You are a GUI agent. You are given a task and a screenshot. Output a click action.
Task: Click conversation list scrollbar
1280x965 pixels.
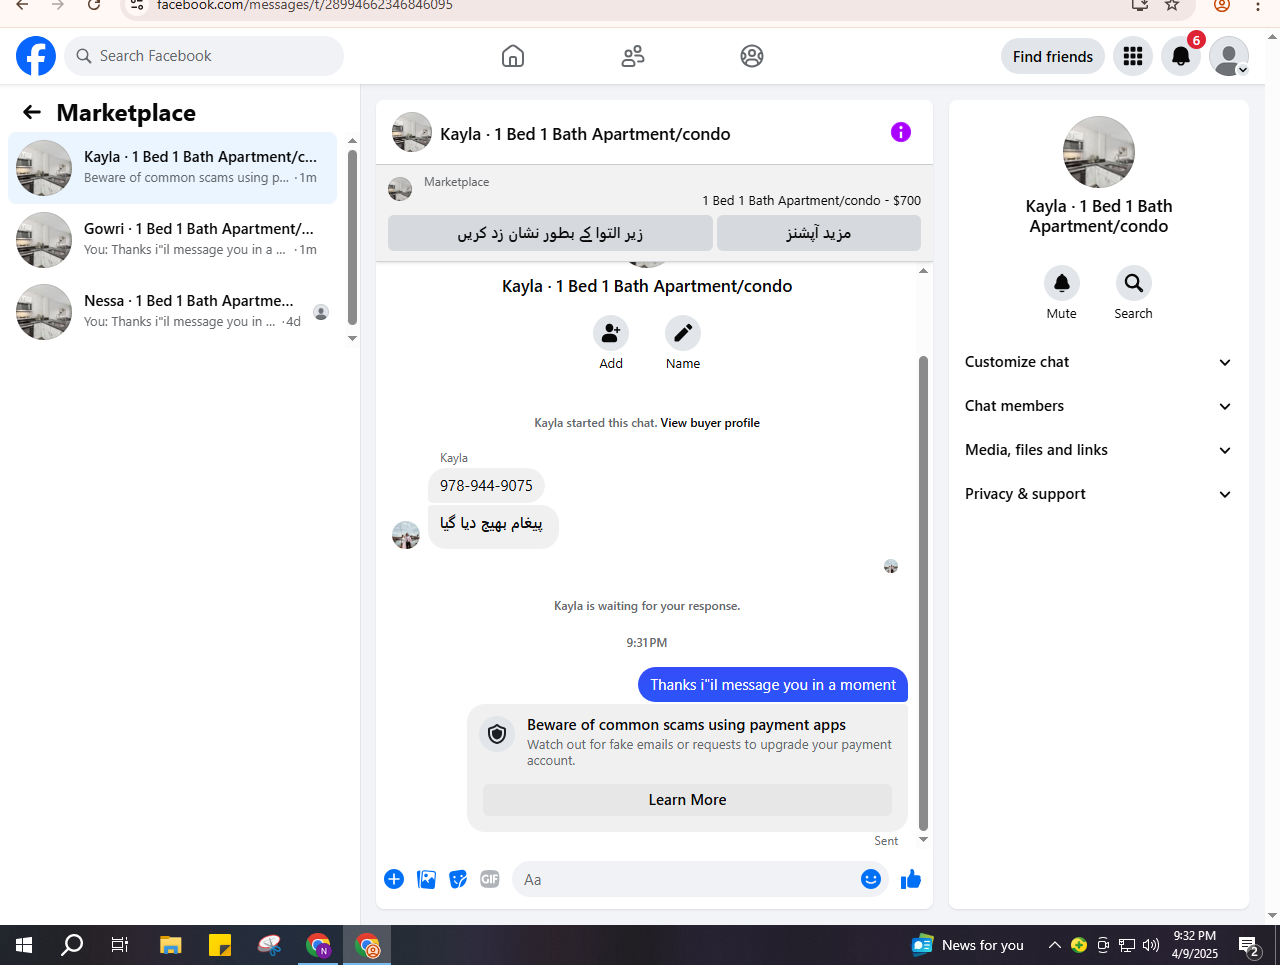point(352,238)
